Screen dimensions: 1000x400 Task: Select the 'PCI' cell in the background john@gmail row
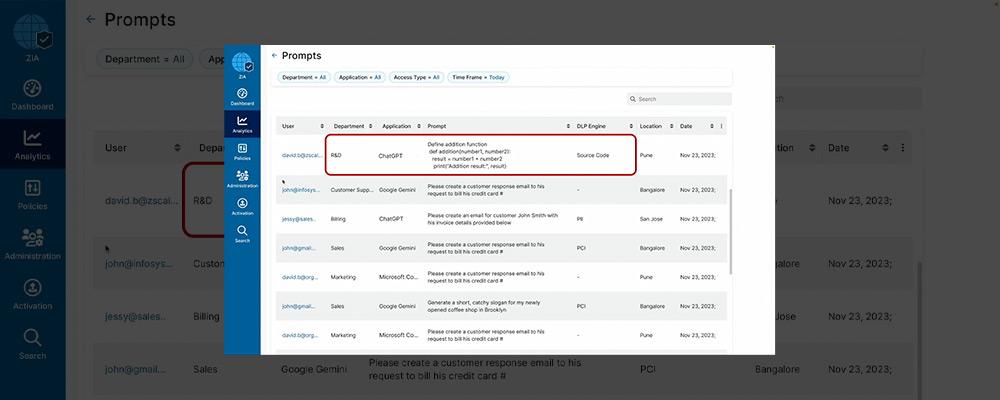[x=647, y=369]
